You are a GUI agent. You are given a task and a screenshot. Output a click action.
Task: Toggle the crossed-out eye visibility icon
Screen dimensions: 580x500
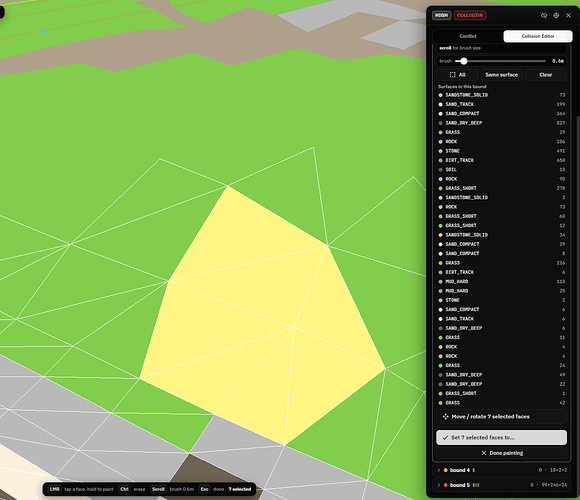point(544,15)
